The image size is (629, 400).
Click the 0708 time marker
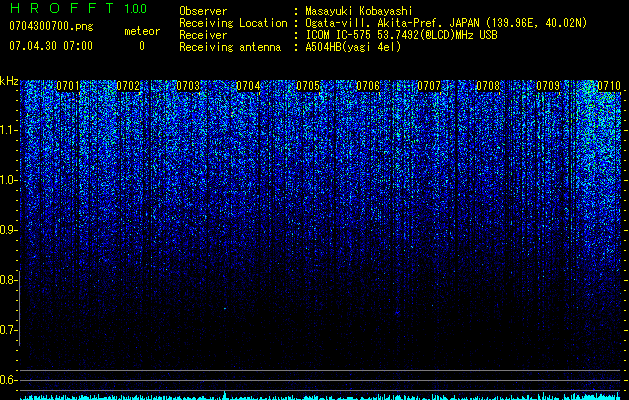click(488, 86)
